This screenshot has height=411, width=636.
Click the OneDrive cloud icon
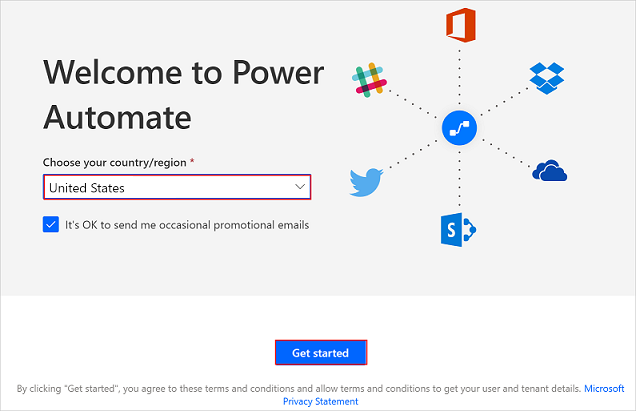coord(550,171)
